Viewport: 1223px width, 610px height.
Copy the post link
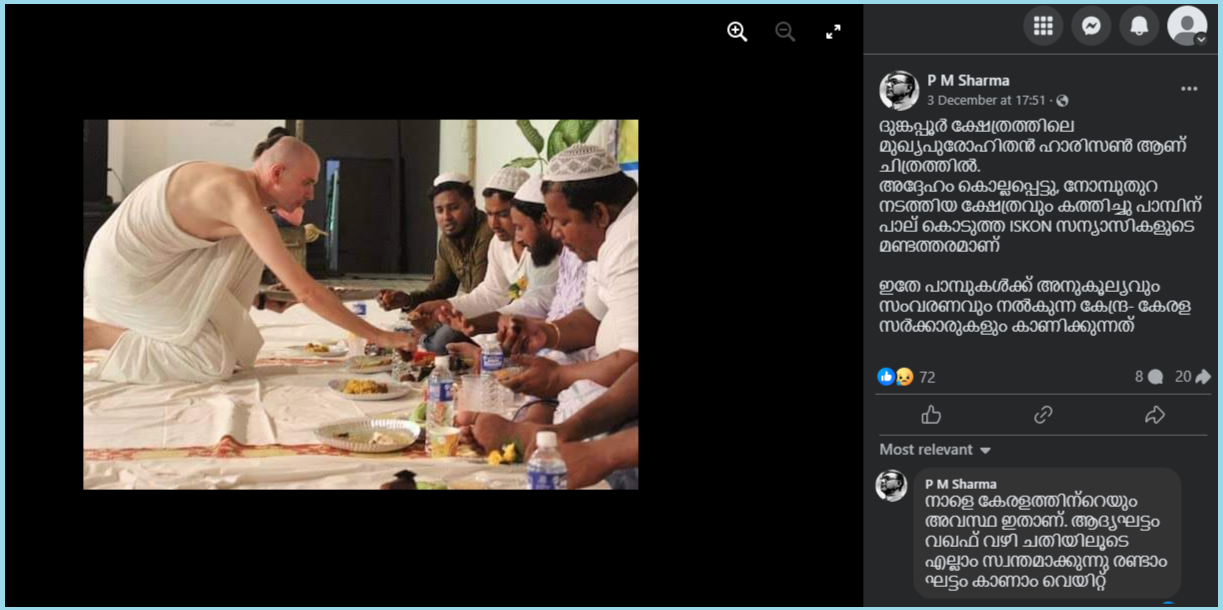(1043, 414)
